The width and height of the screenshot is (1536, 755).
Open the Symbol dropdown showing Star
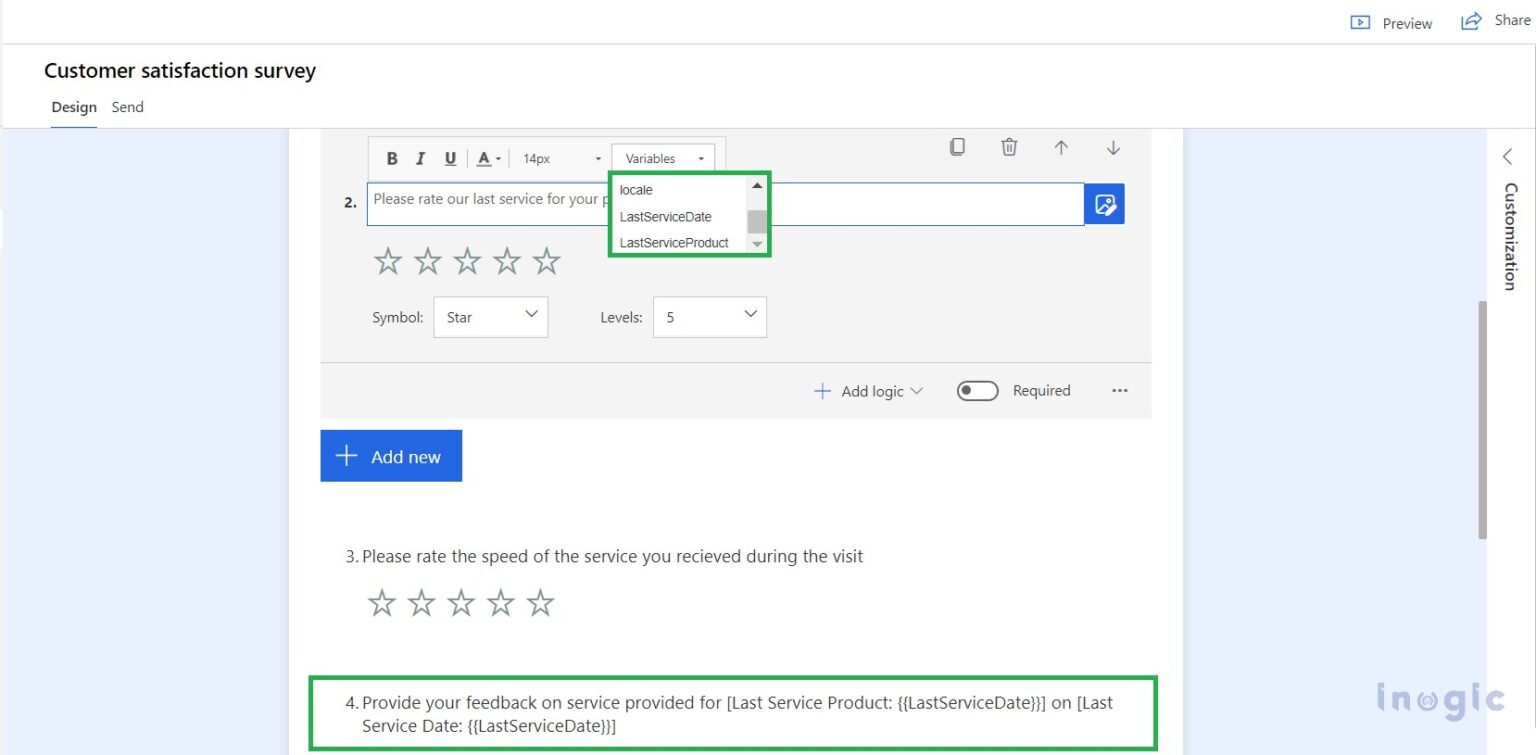(x=490, y=316)
